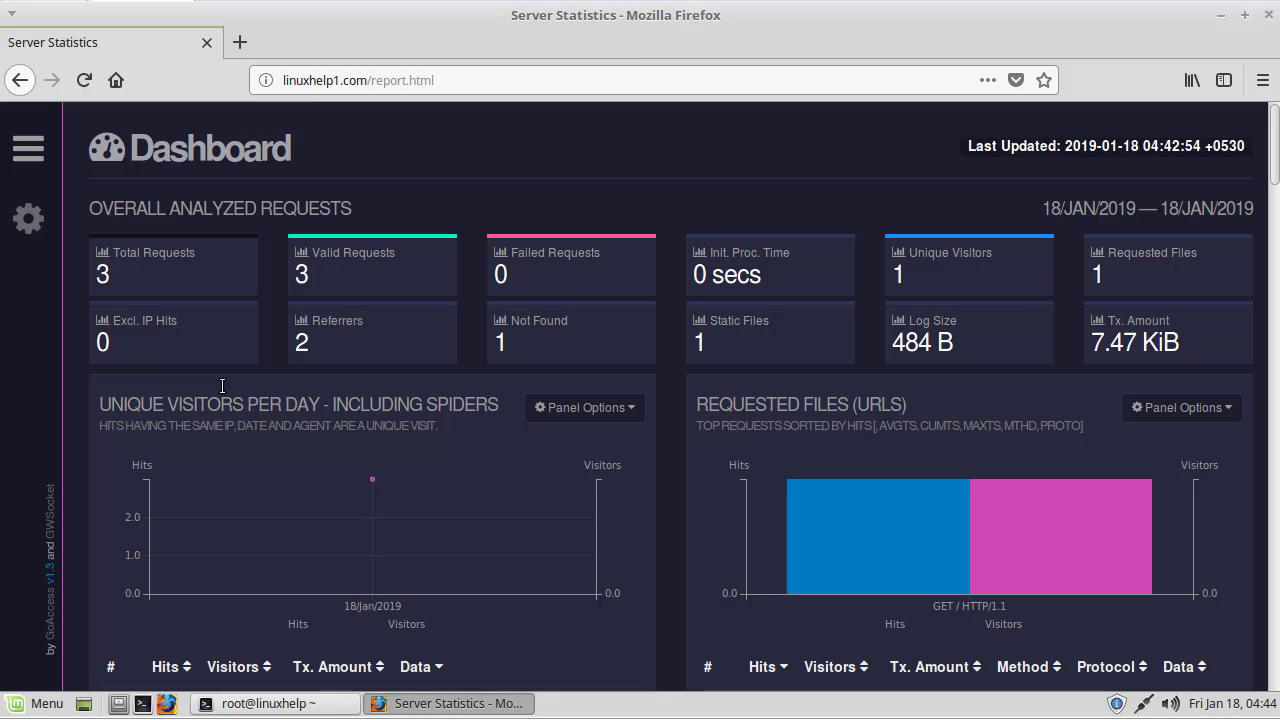The image size is (1280, 720).
Task: Click the Valid Requests stat card
Action: [372, 265]
